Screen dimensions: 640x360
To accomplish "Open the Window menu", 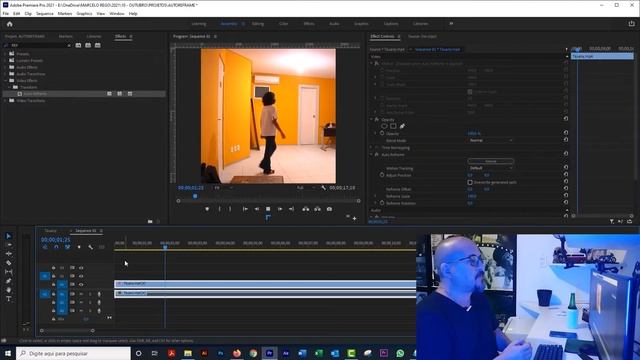I will [x=117, y=13].
